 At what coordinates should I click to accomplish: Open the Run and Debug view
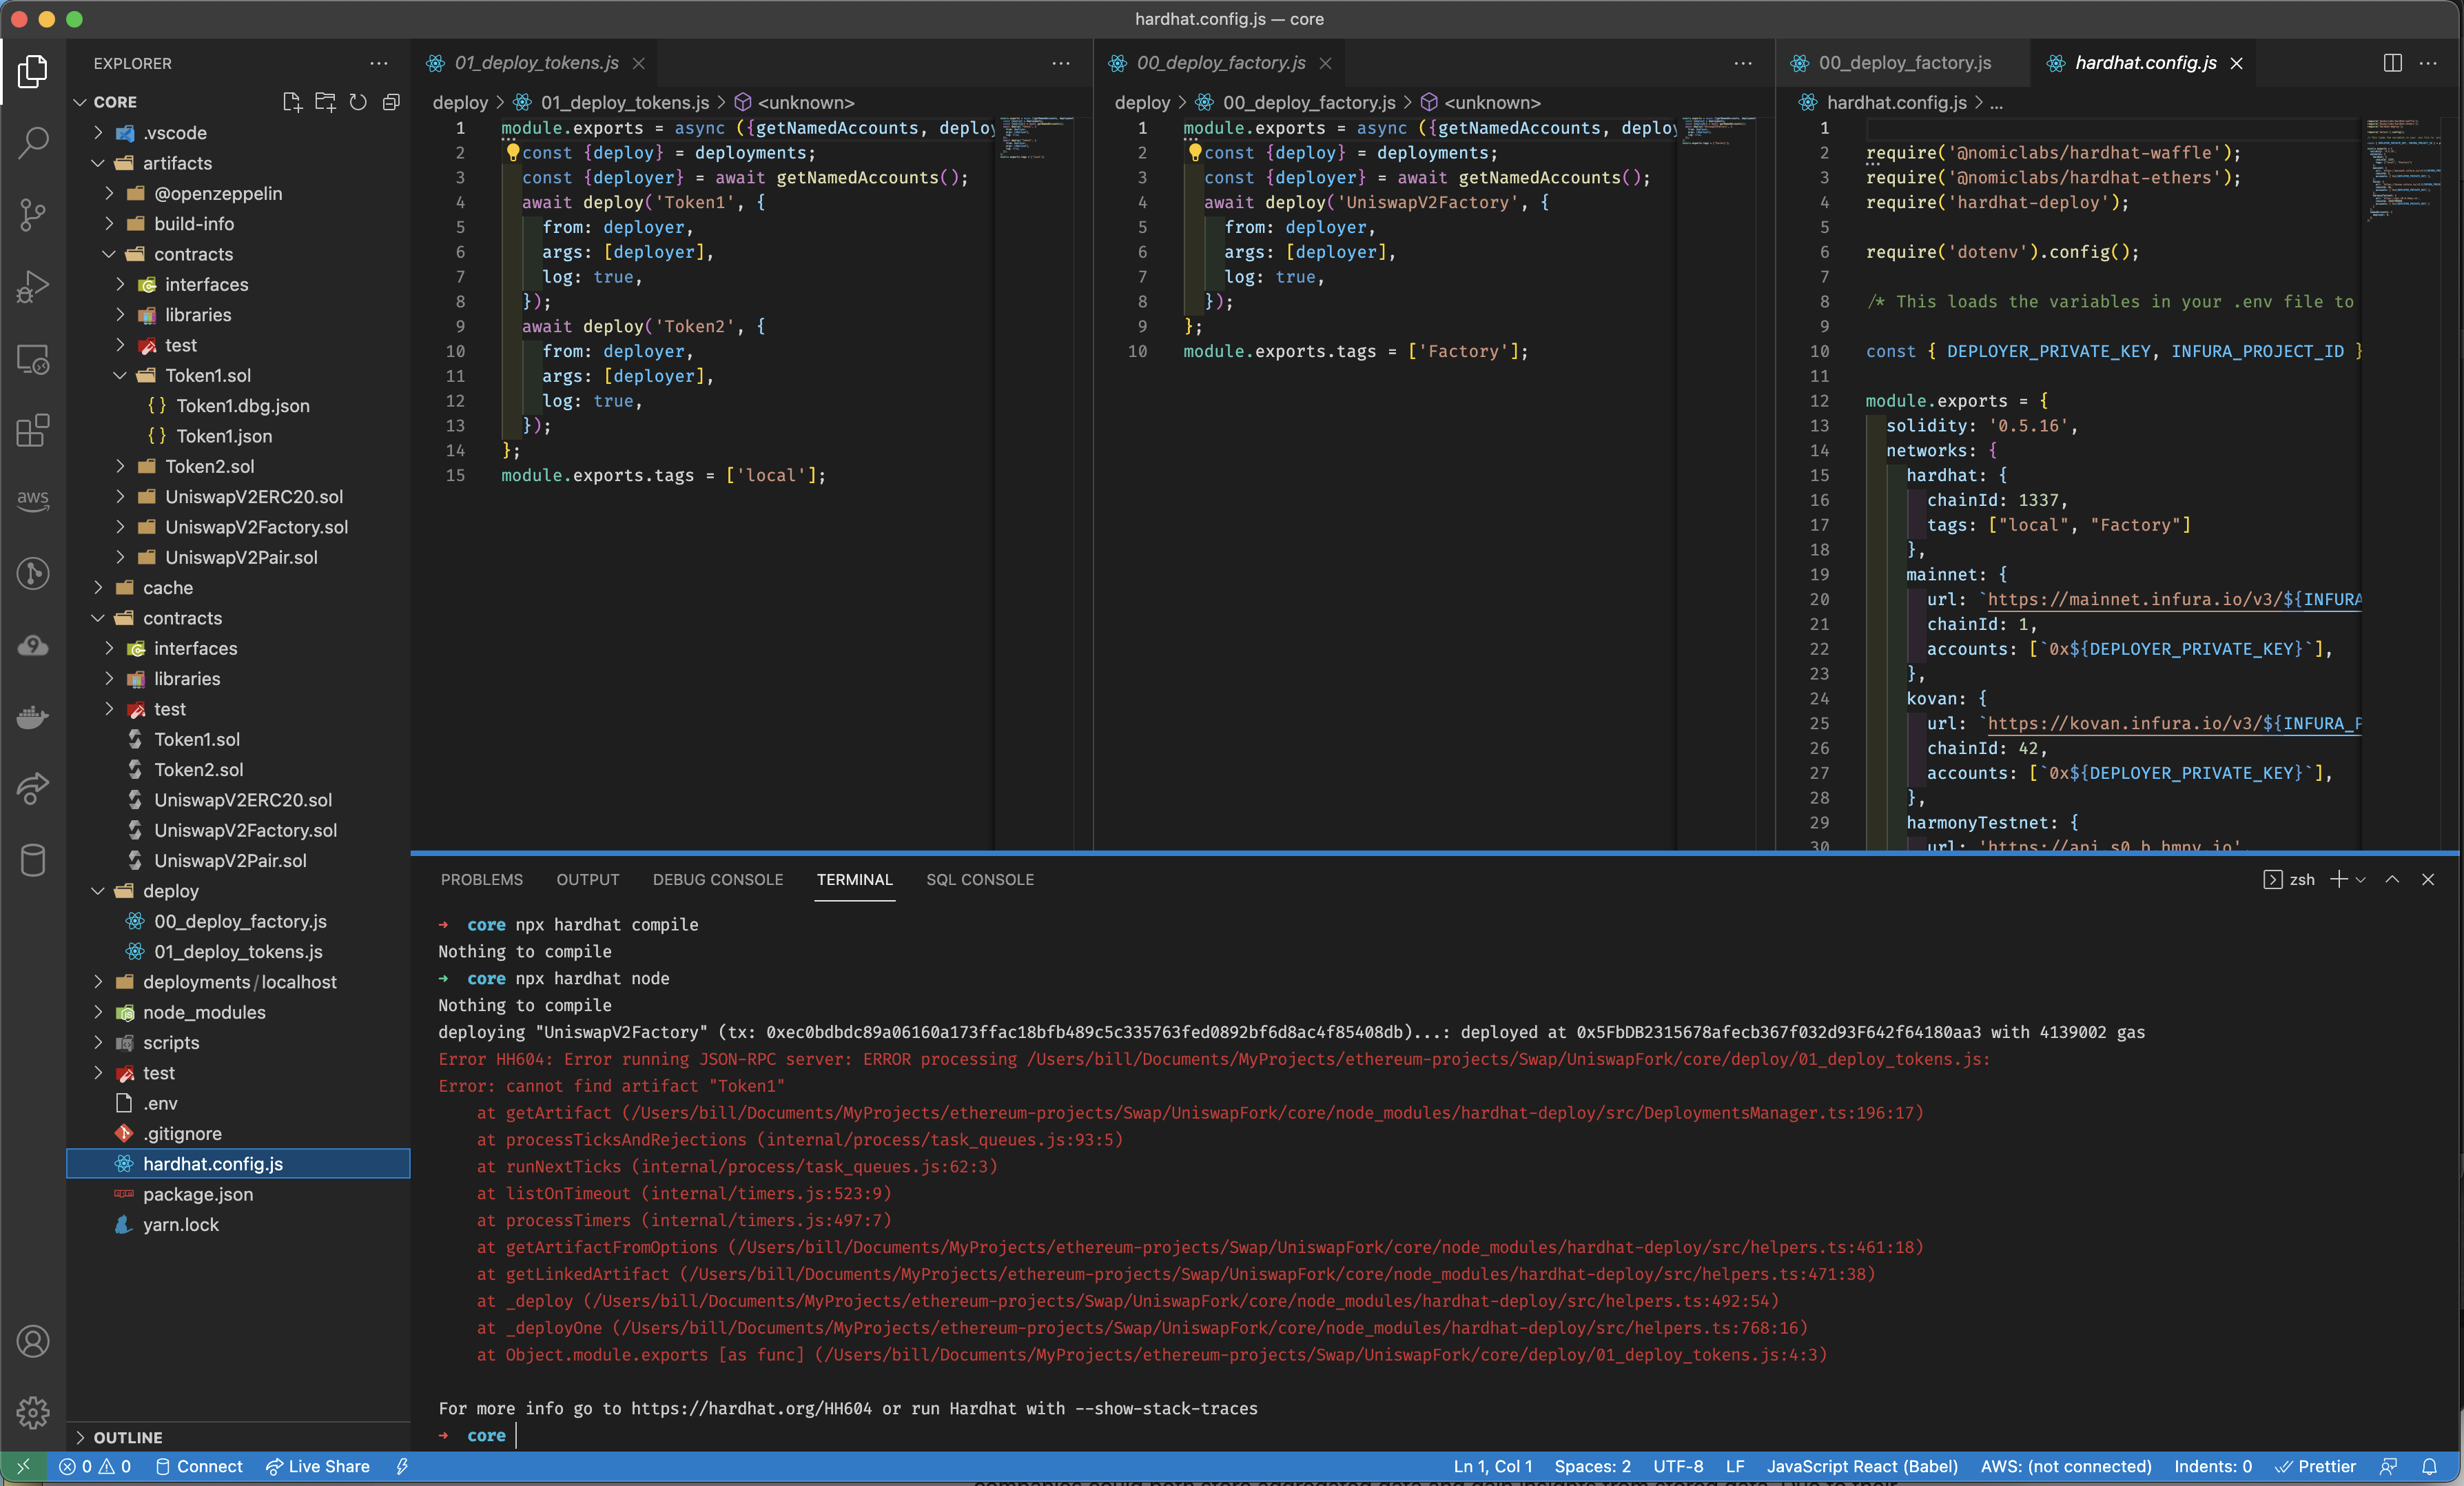pyautogui.click(x=33, y=287)
